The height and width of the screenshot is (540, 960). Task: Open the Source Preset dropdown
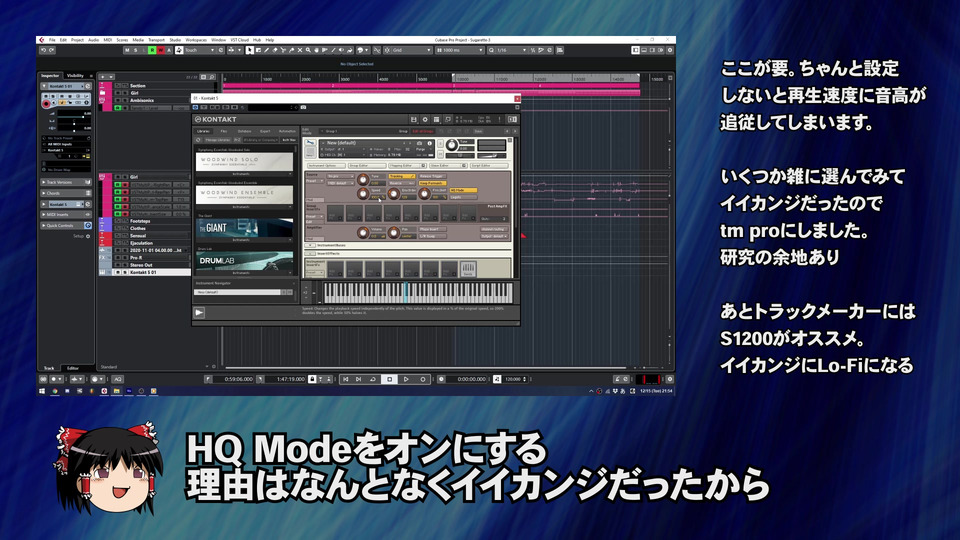click(x=315, y=181)
